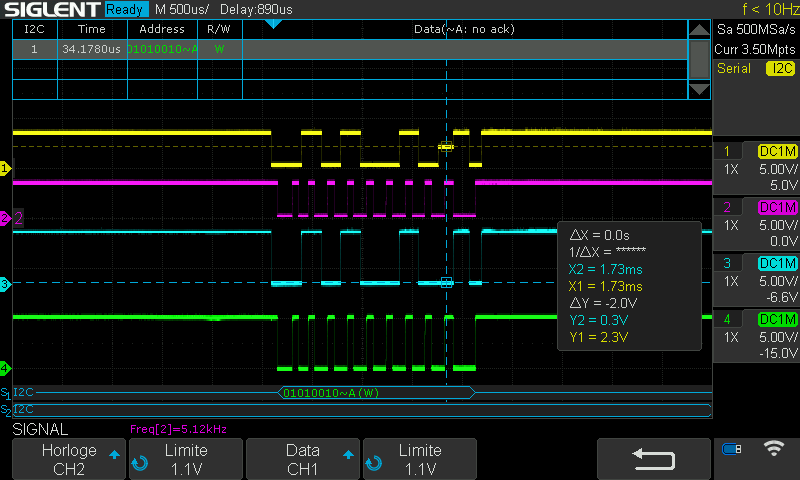800x480 pixels.
Task: Click the yellow I2C serial badge
Action: pos(781,68)
